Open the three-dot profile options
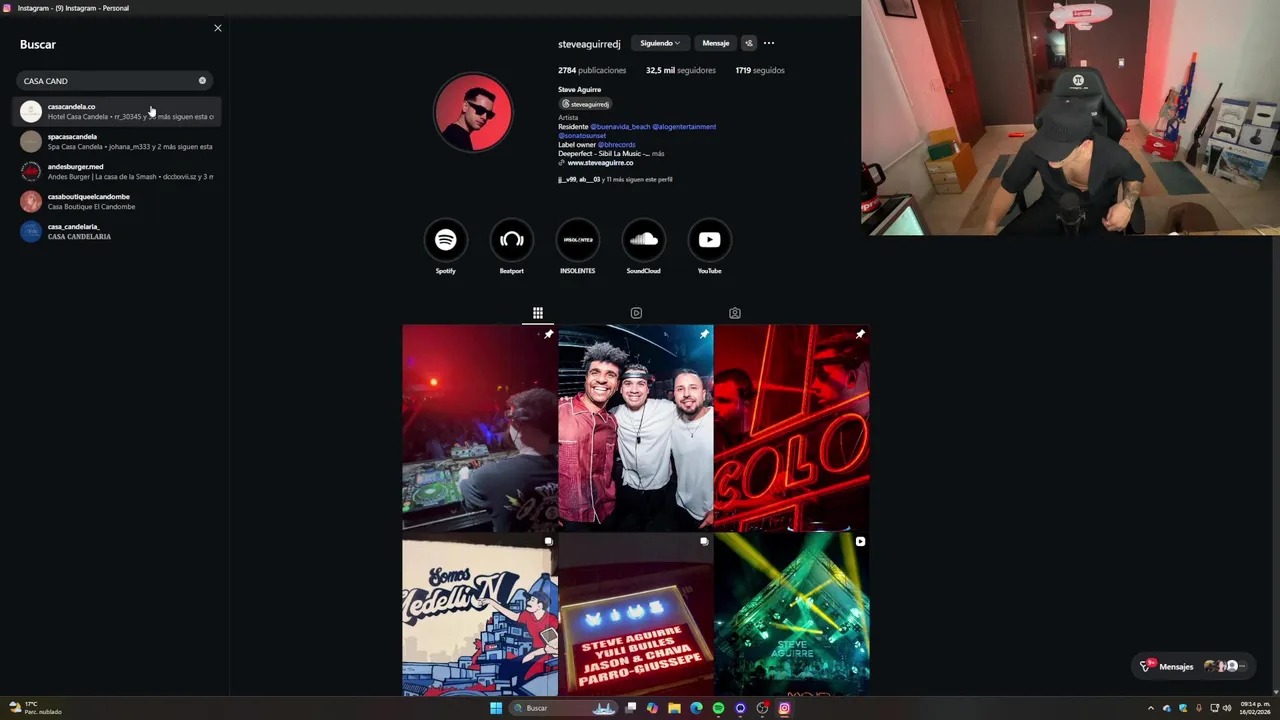Image resolution: width=1280 pixels, height=720 pixels. [x=769, y=43]
